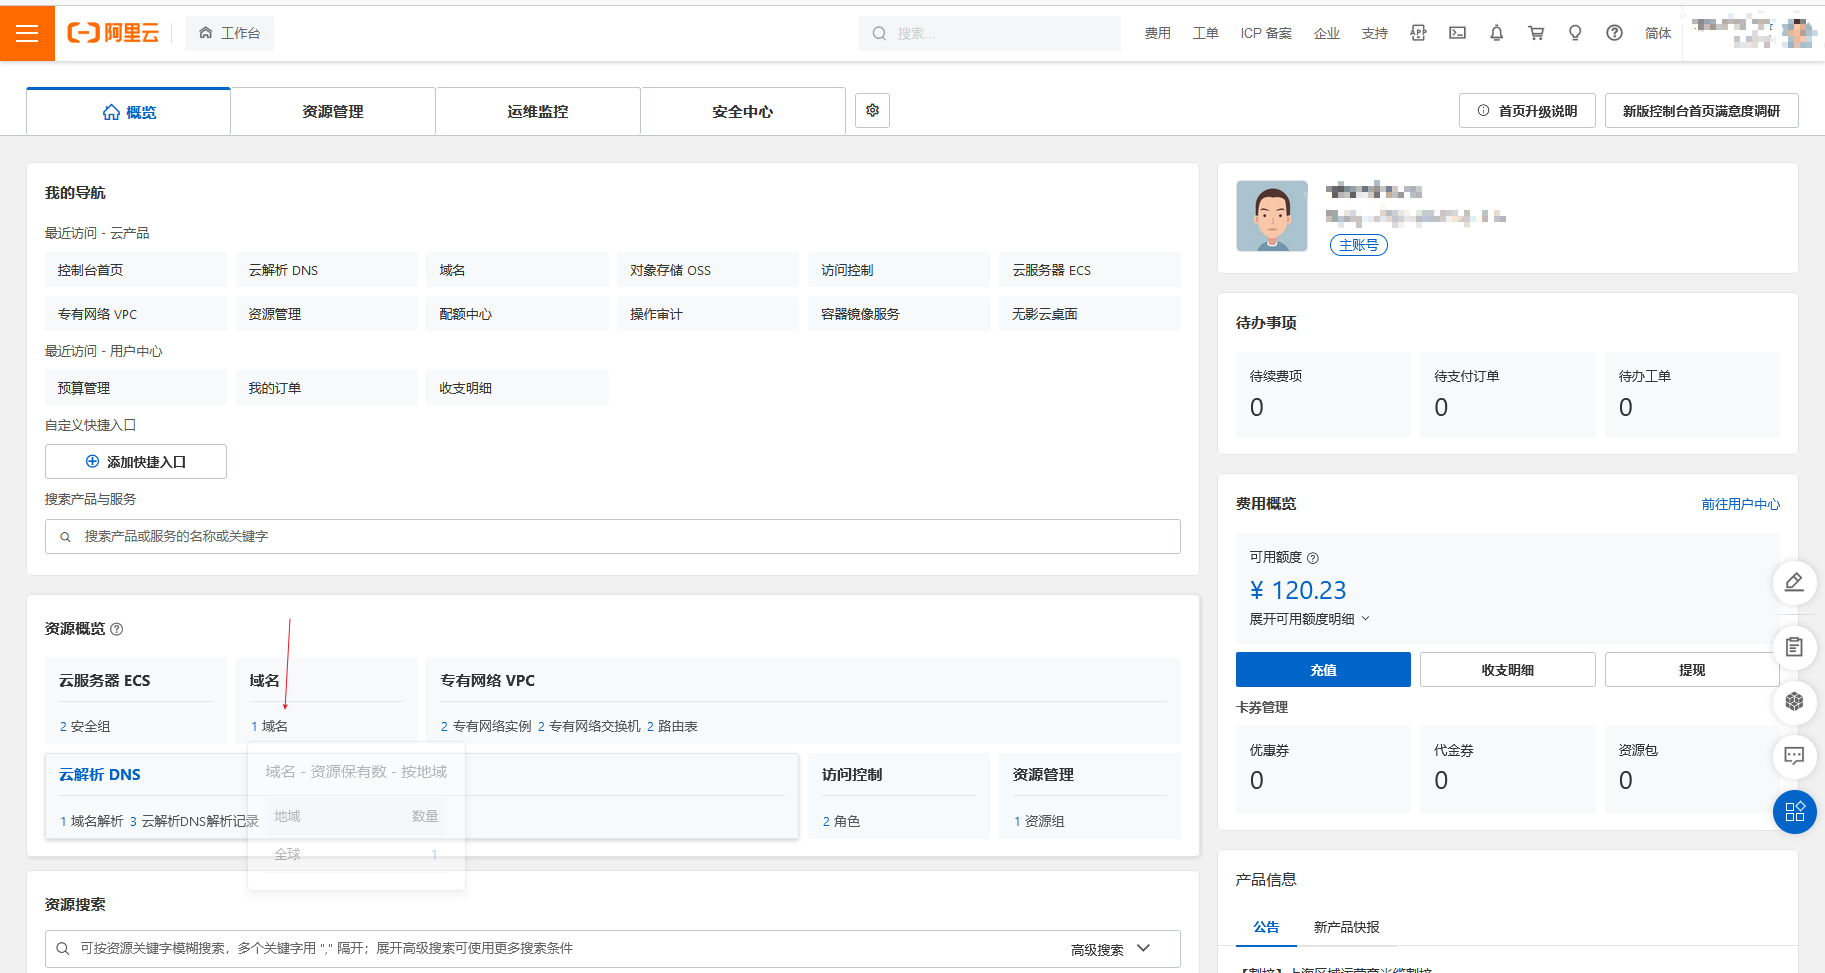Open 预算管理 shortcut

(x=136, y=388)
